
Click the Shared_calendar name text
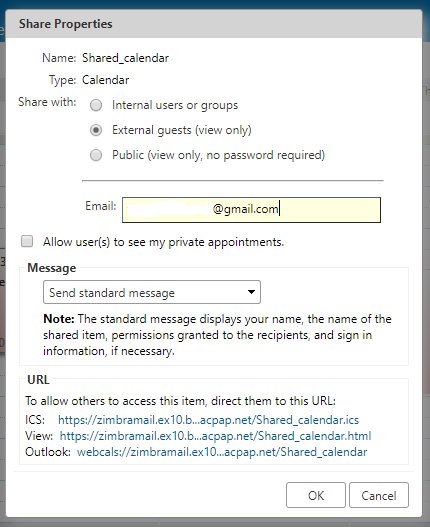tap(125, 58)
